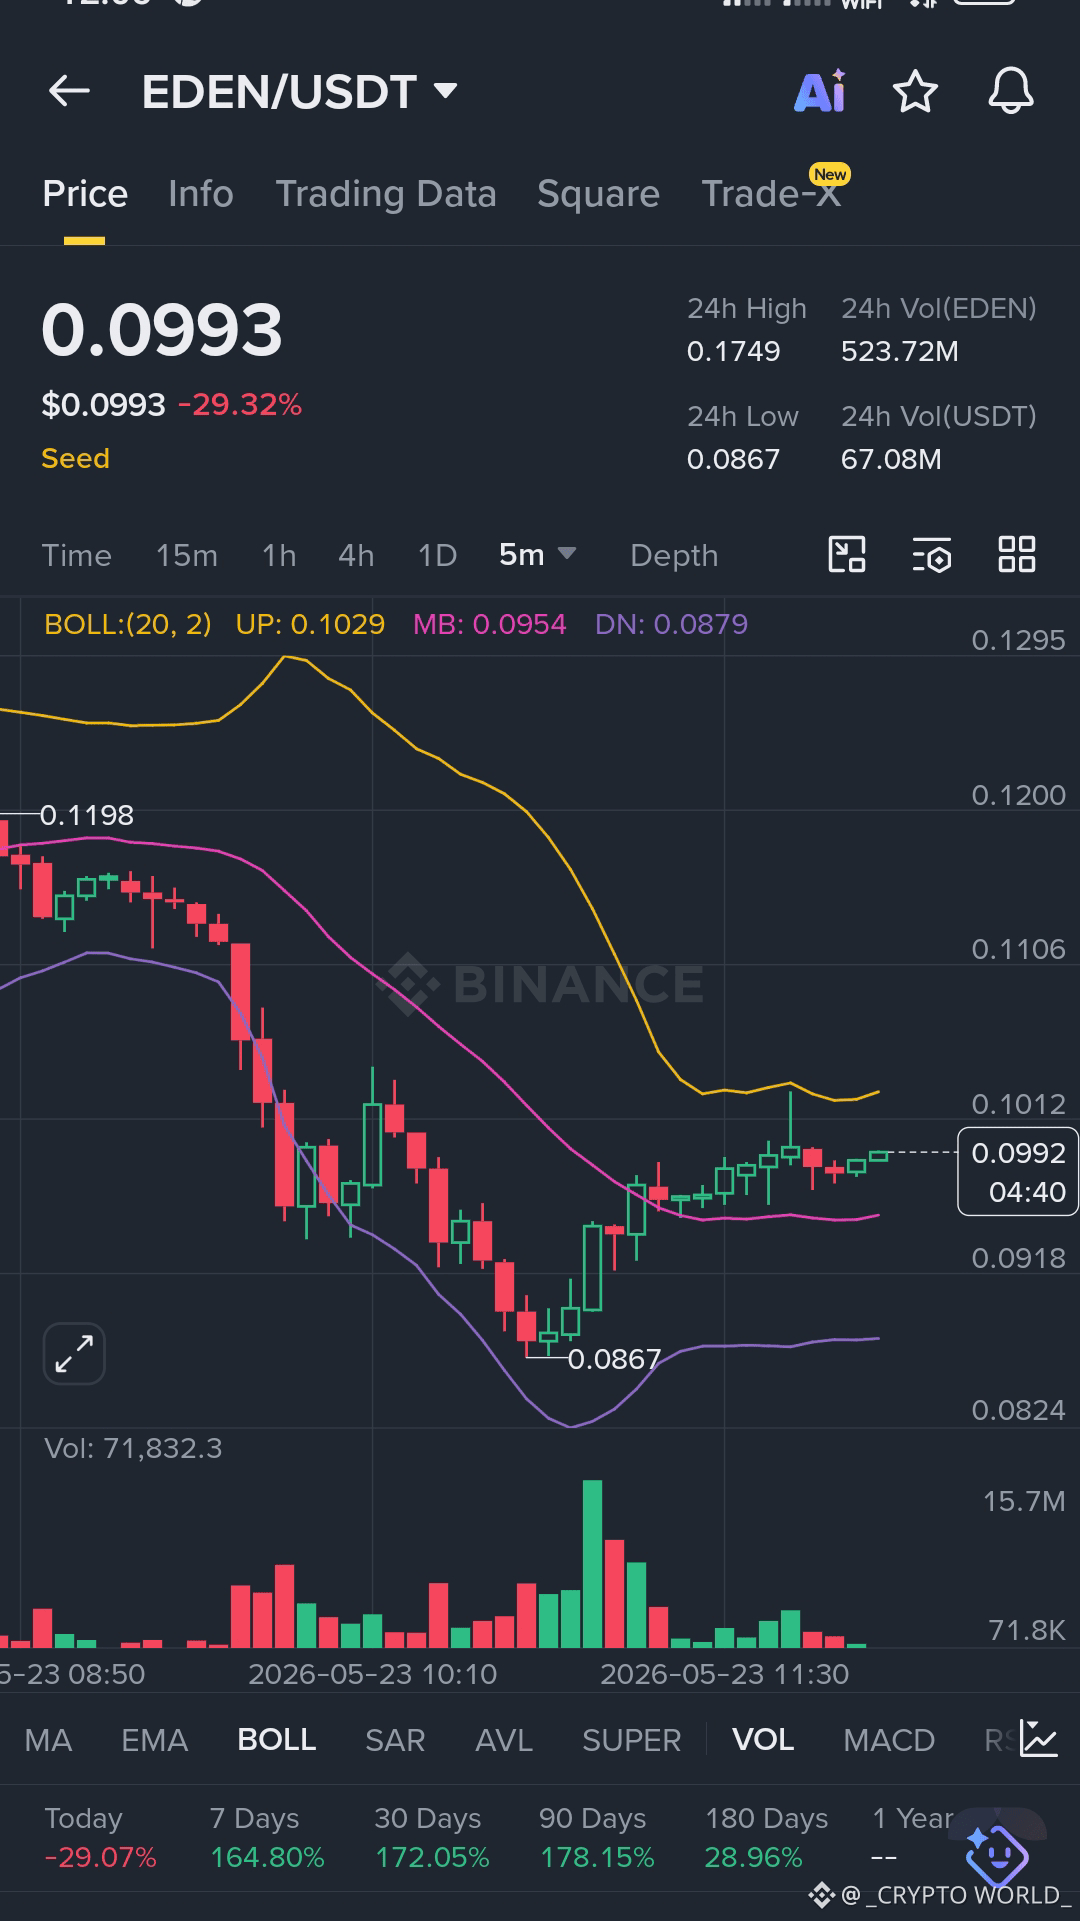This screenshot has height=1921, width=1080.
Task: Open chart indicator settings icon
Action: click(932, 554)
